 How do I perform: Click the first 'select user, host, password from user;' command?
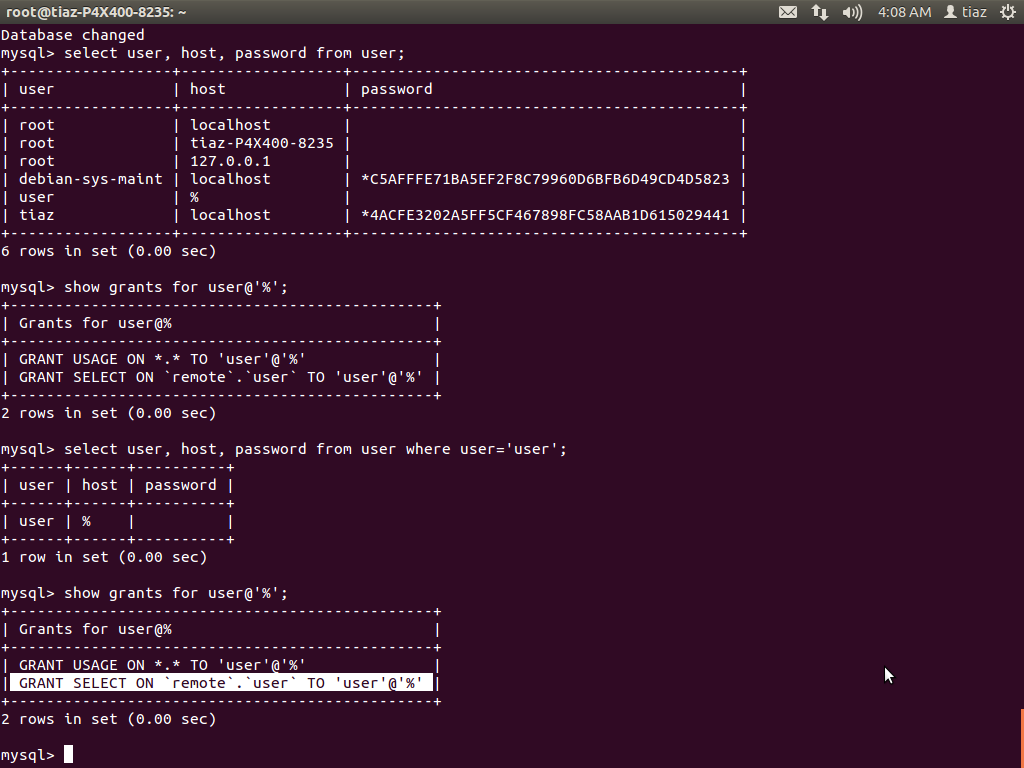coord(234,53)
